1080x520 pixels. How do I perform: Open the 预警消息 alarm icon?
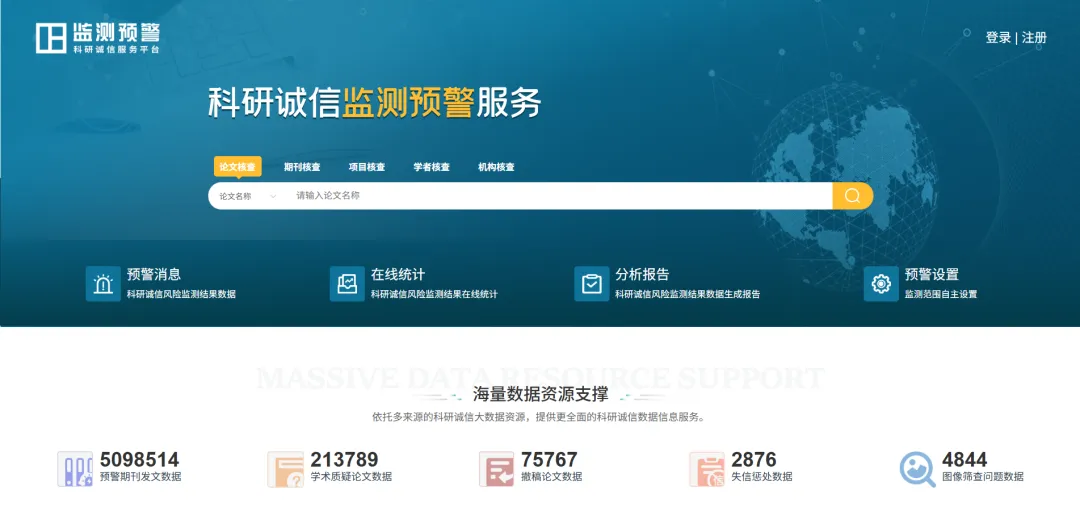(x=103, y=284)
